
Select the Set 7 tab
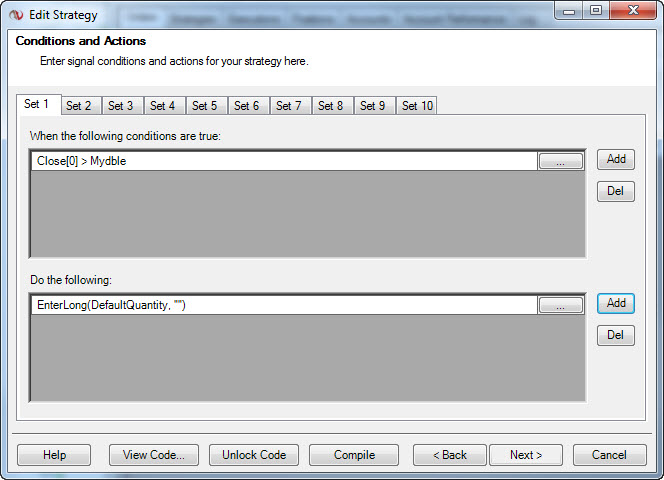point(290,106)
